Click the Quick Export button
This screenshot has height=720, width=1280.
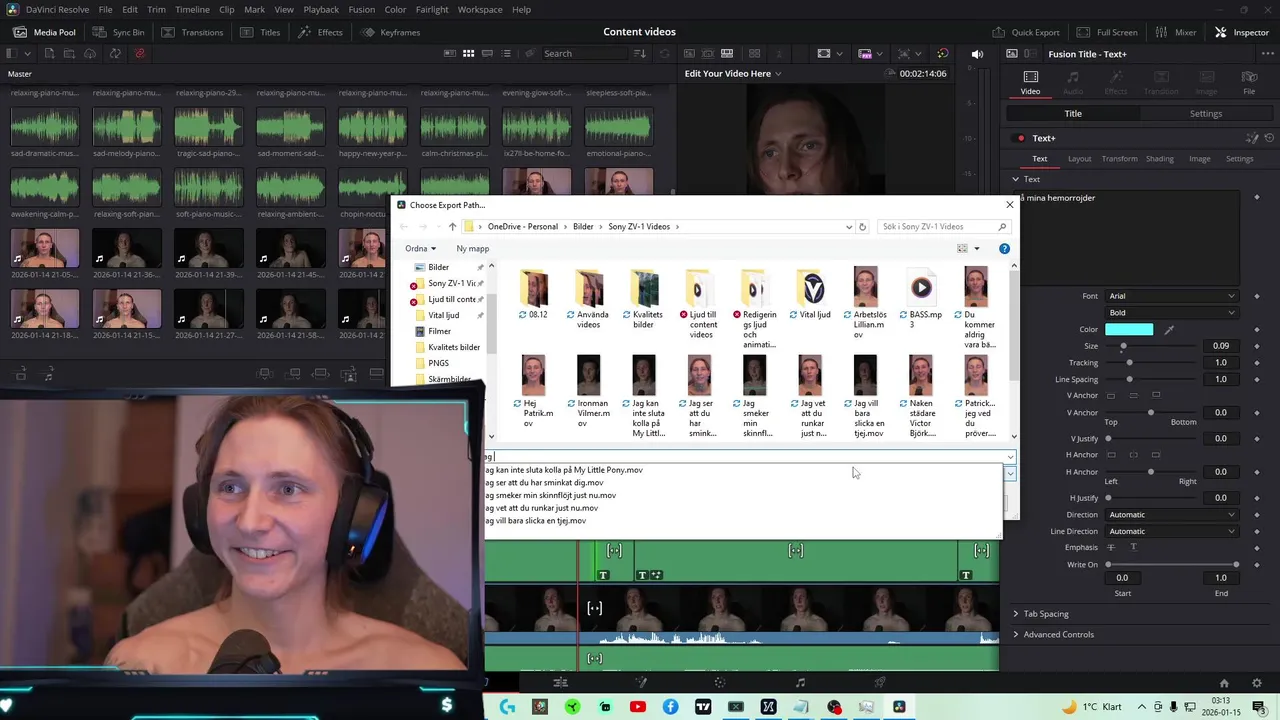click(x=1026, y=32)
